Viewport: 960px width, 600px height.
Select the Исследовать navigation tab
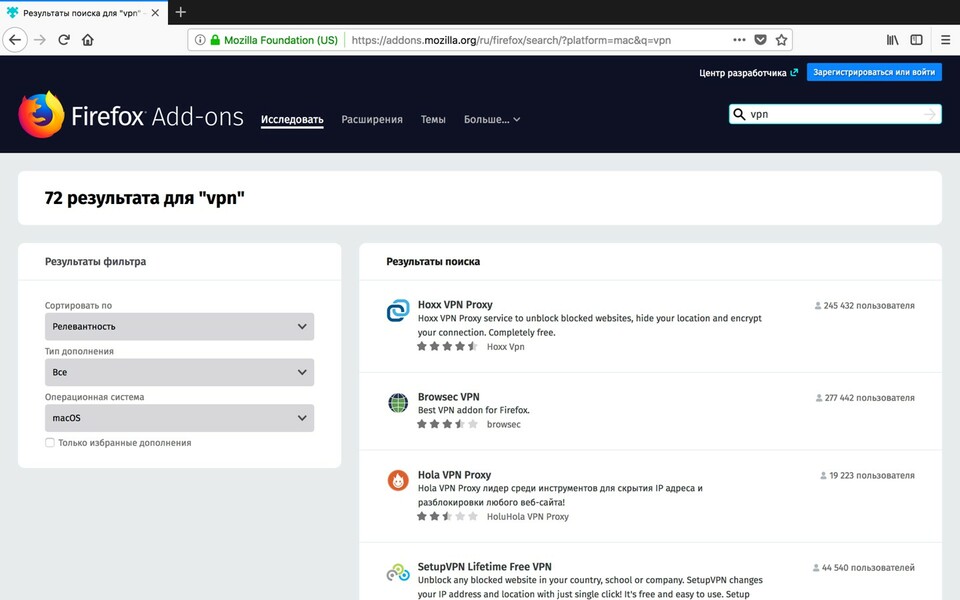292,119
